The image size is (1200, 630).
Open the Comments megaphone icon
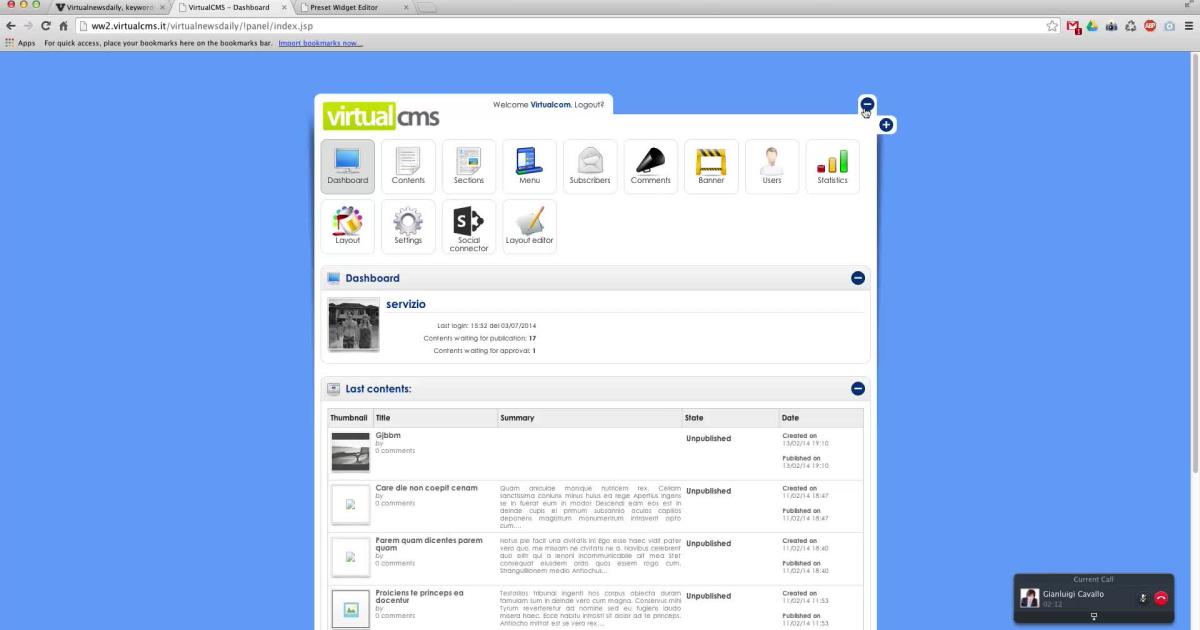pyautogui.click(x=650, y=165)
